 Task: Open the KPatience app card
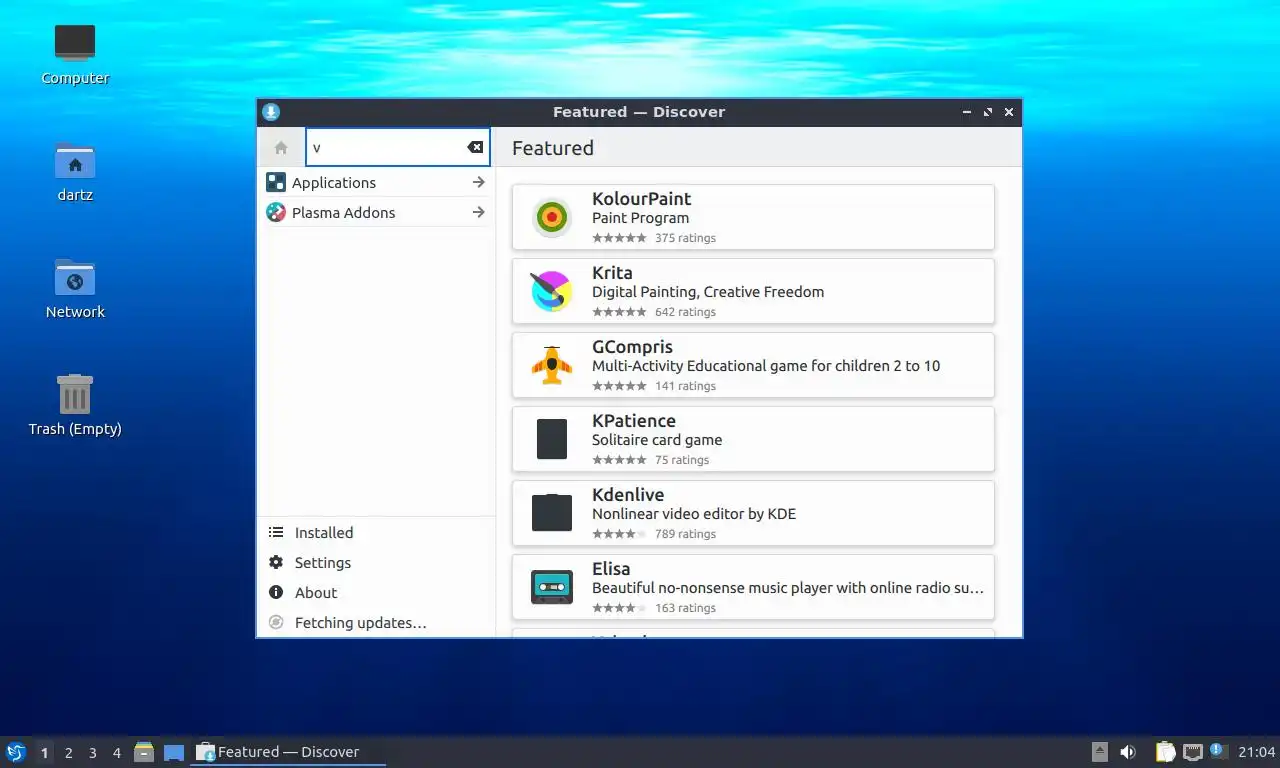tap(753, 439)
